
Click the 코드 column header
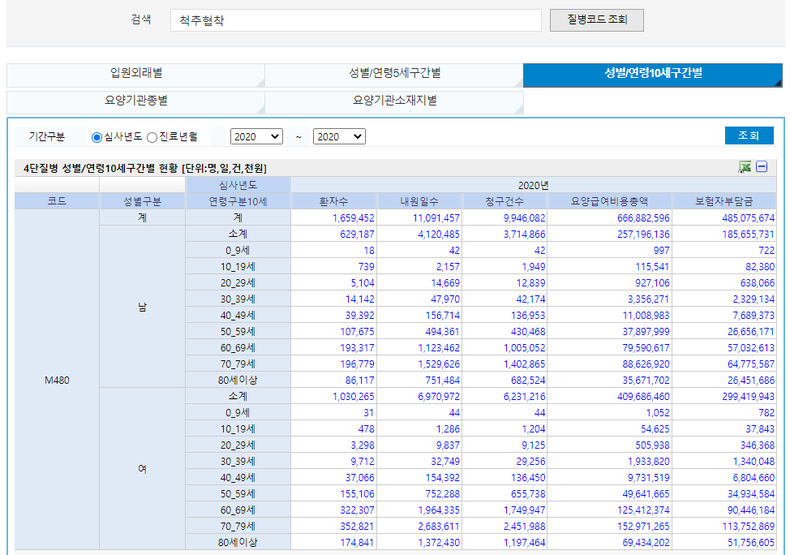[57, 201]
